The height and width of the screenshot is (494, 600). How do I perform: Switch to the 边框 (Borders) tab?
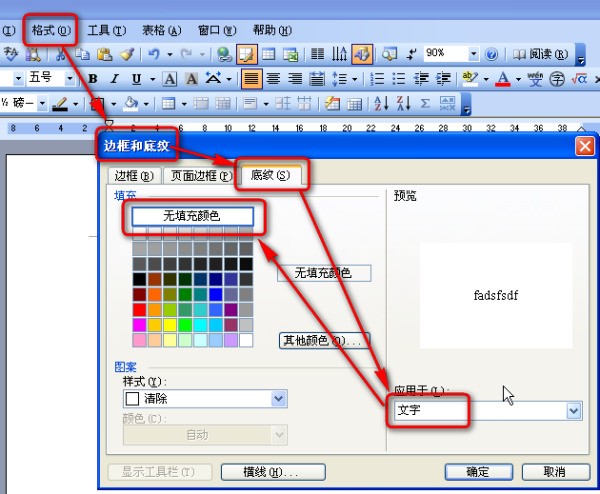(x=134, y=176)
